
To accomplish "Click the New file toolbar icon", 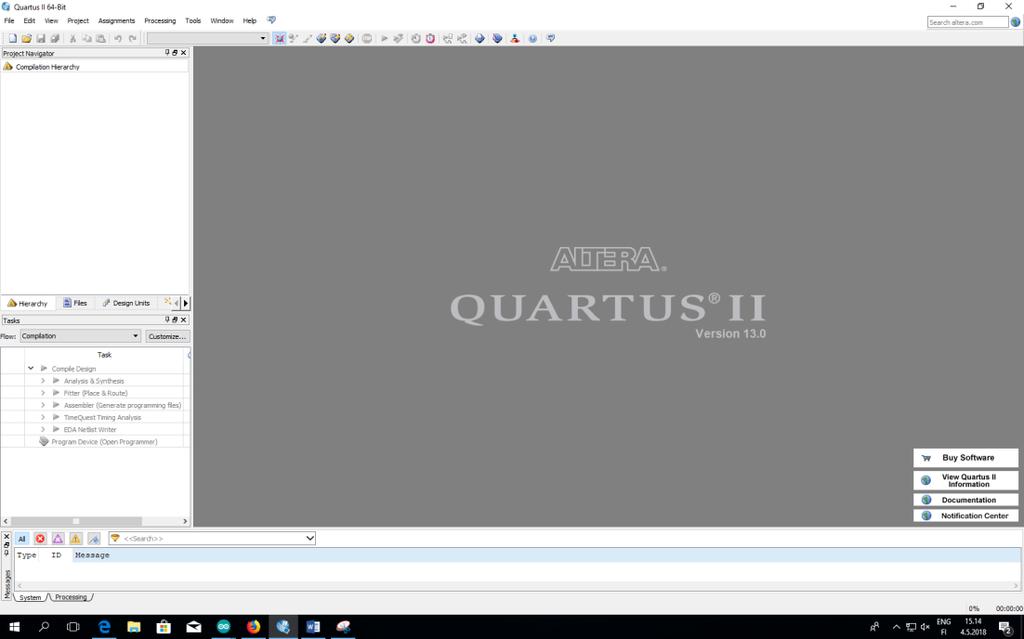I will pyautogui.click(x=12, y=39).
